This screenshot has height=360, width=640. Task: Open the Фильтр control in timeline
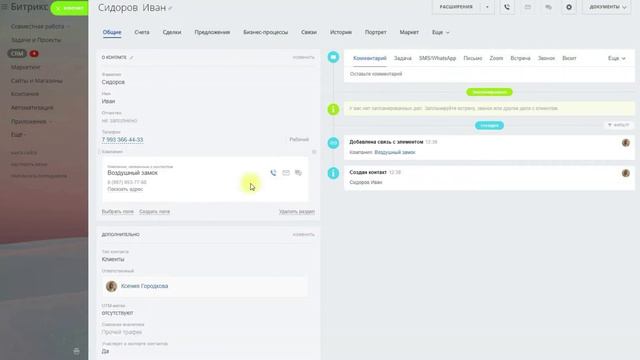[x=619, y=125]
